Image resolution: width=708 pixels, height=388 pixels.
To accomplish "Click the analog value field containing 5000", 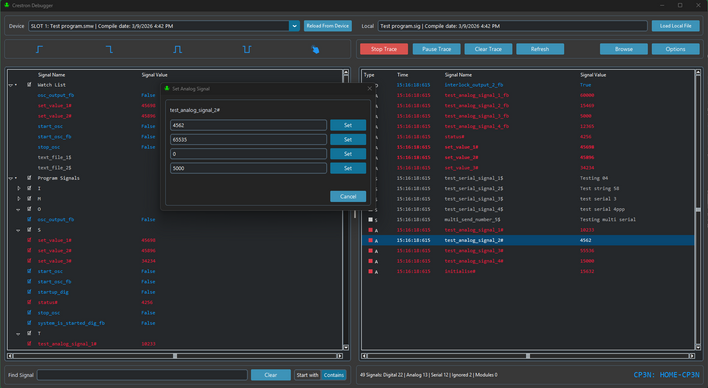I will tap(248, 168).
